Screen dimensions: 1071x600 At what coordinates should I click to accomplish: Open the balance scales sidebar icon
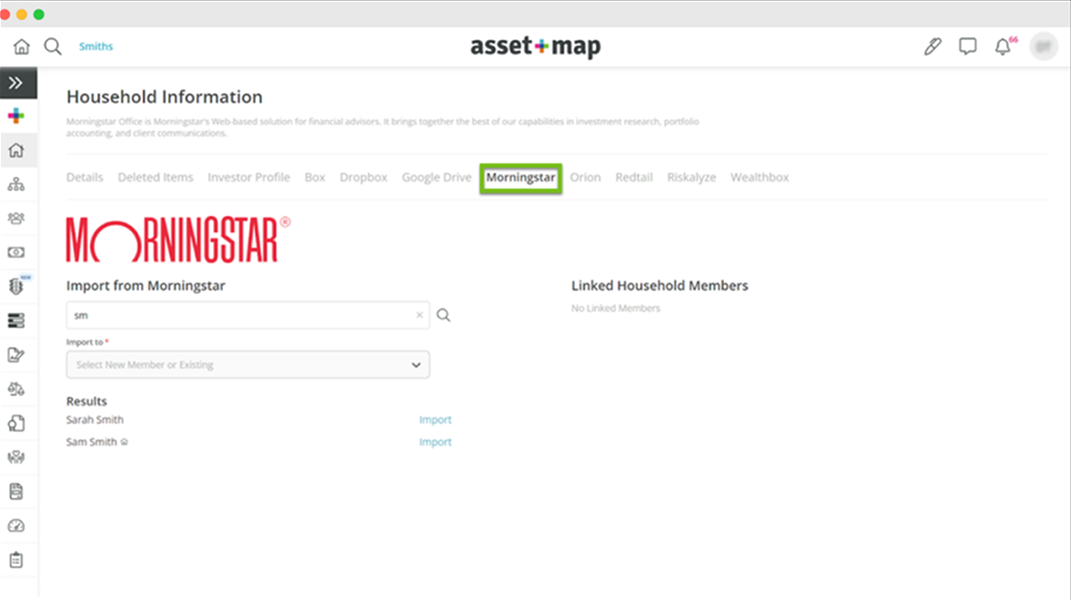(16, 389)
